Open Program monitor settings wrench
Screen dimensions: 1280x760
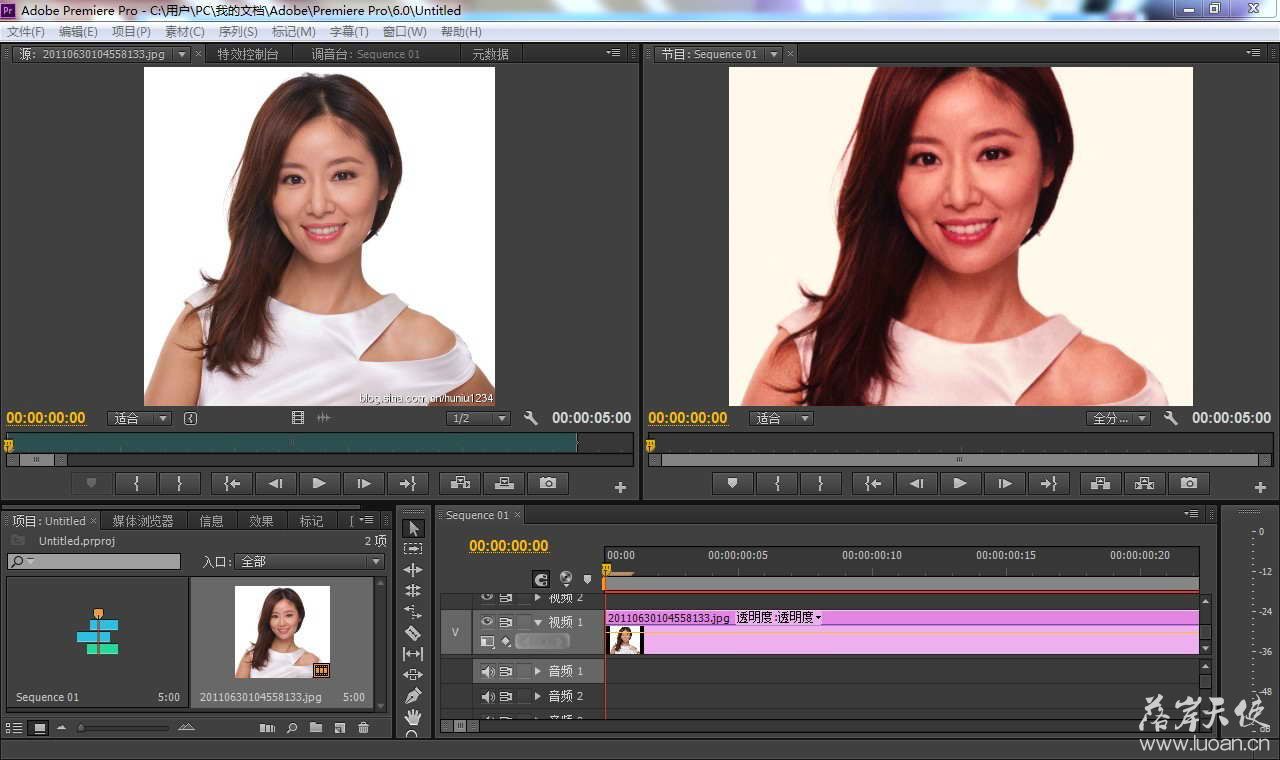click(1171, 418)
